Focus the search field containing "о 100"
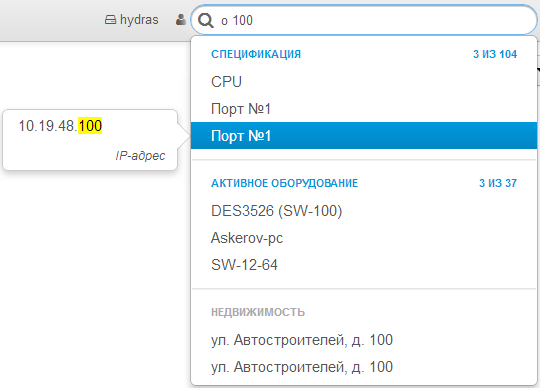This screenshot has height=388, width=540. pyautogui.click(x=364, y=20)
